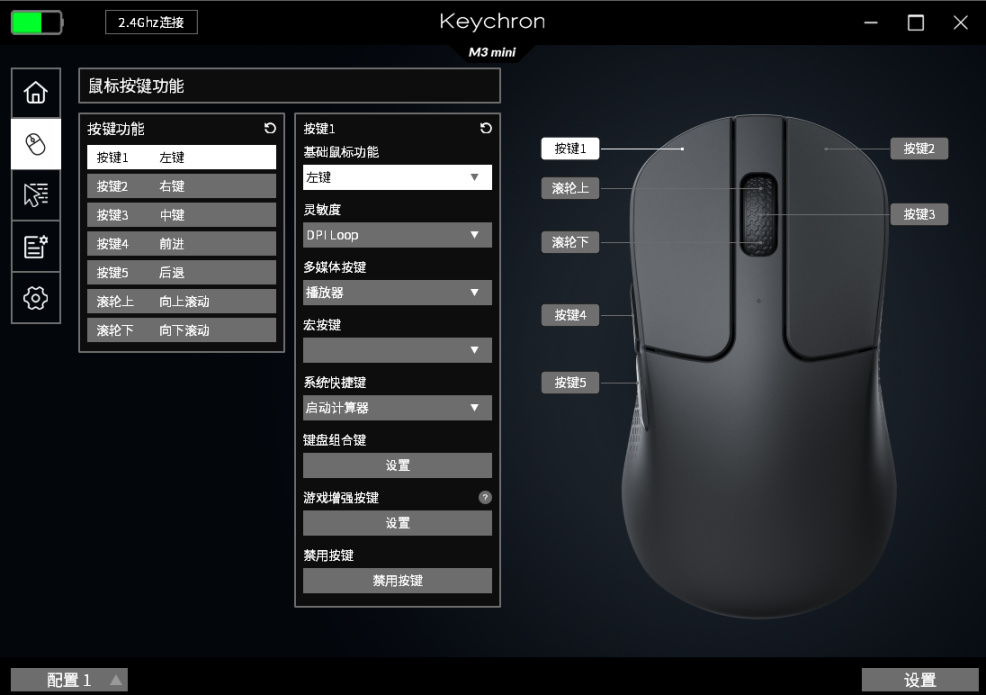
Task: Click the 禁用按键 button
Action: (397, 581)
